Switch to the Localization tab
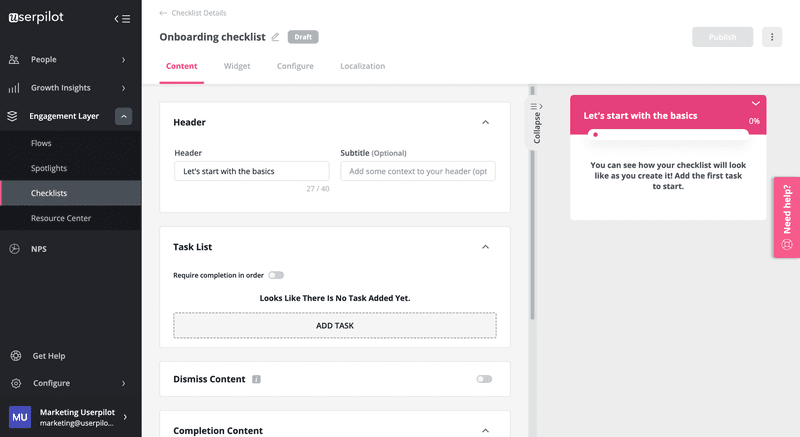Image resolution: width=800 pixels, height=437 pixels. (362, 66)
